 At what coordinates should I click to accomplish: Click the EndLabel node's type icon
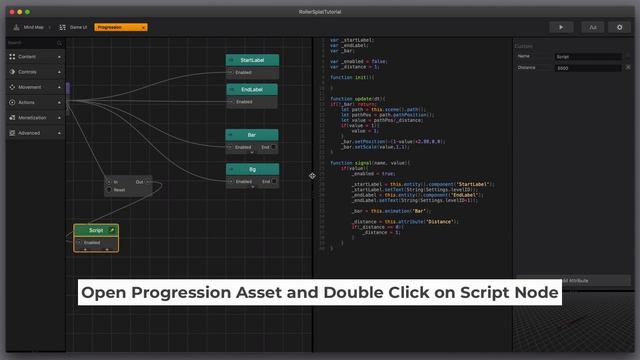click(232, 89)
